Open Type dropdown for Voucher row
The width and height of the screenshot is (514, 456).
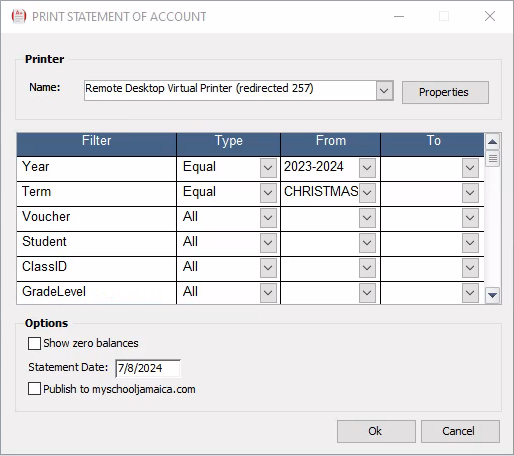(x=268, y=218)
